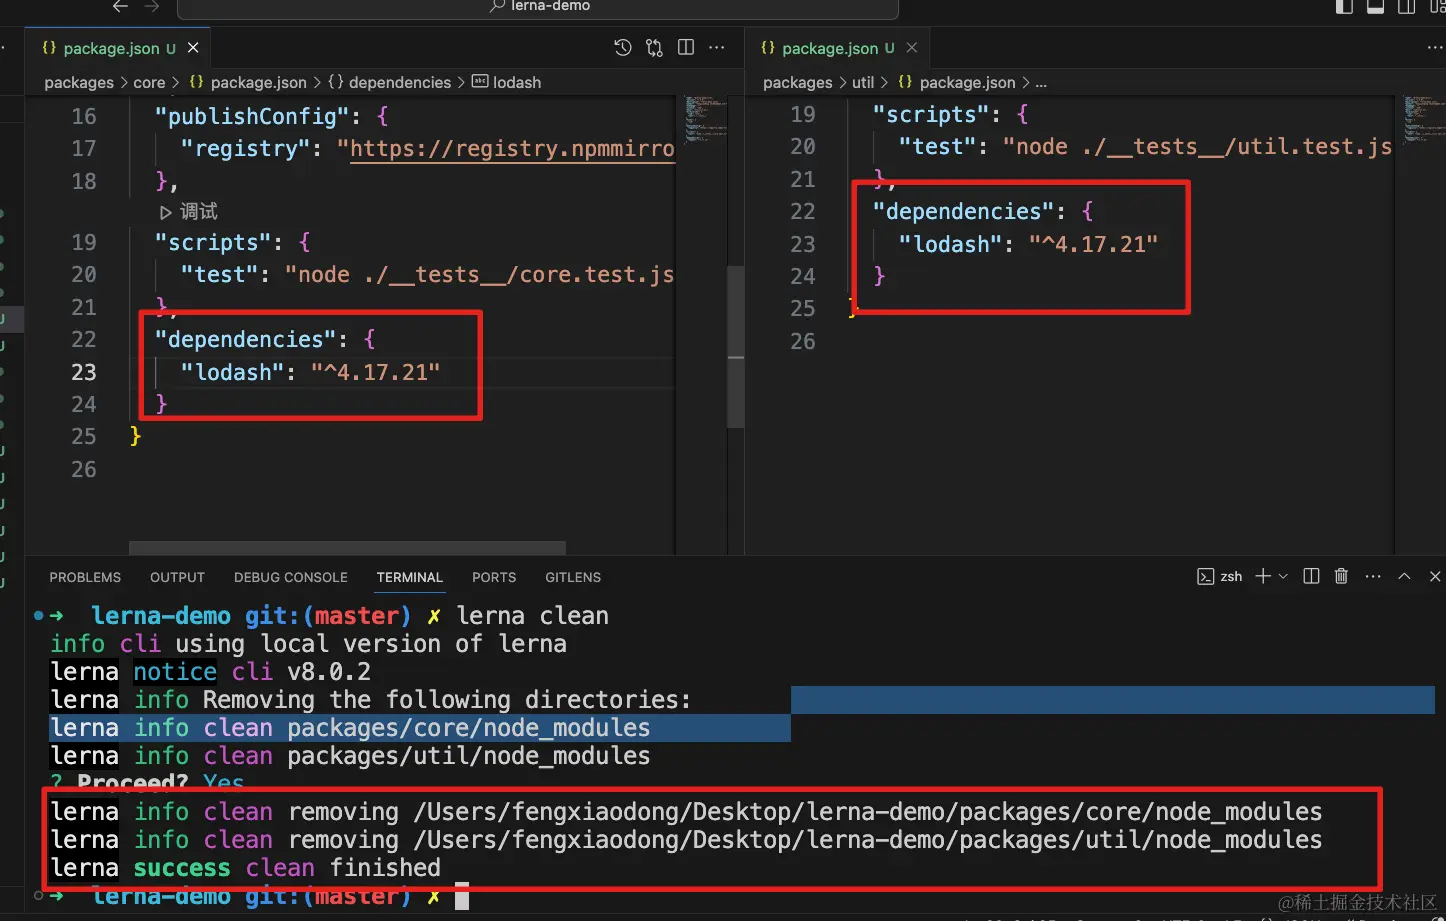
Task: Select the util package.json tab
Action: pyautogui.click(x=837, y=48)
